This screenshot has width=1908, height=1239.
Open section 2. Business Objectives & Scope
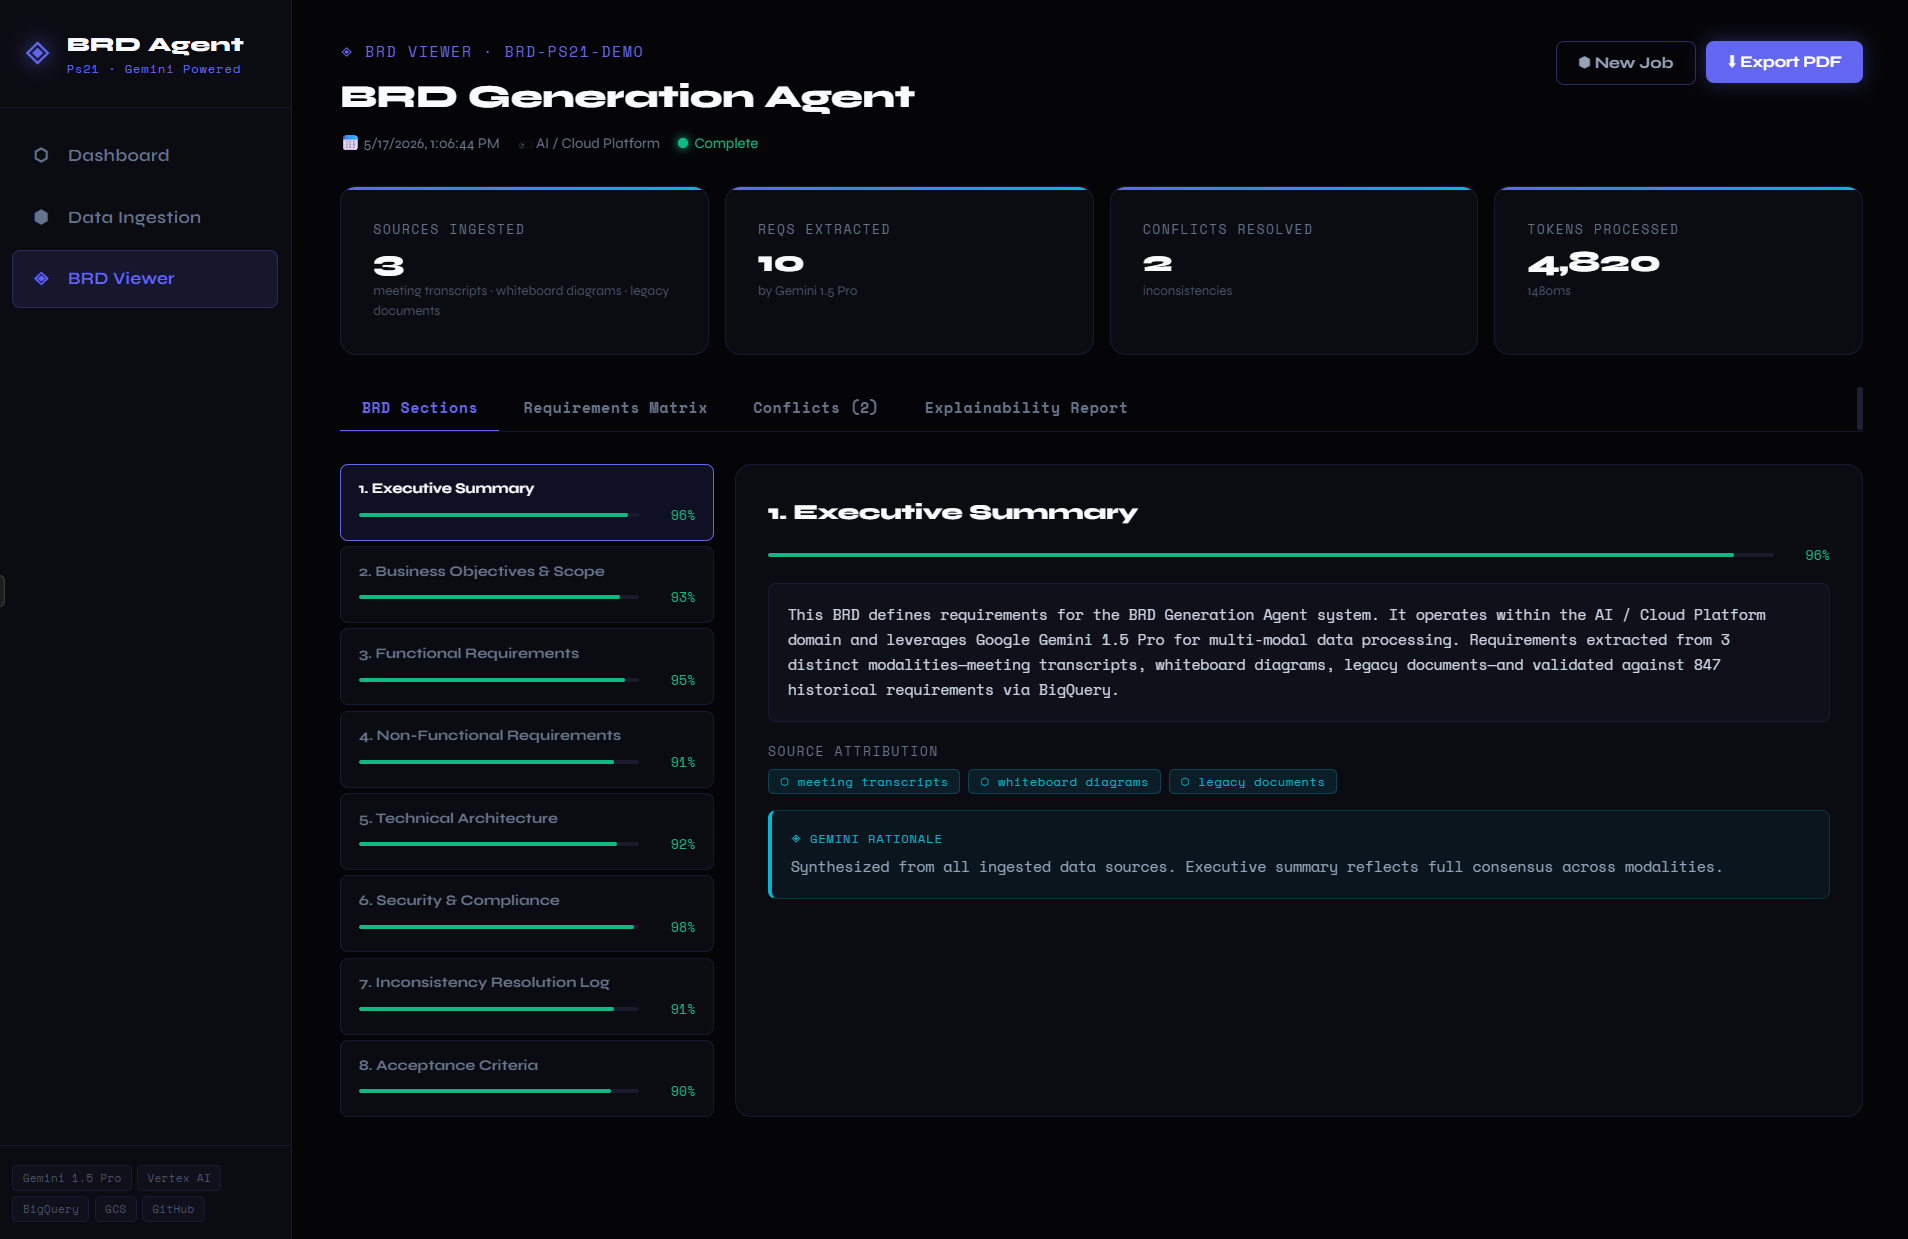click(x=527, y=585)
